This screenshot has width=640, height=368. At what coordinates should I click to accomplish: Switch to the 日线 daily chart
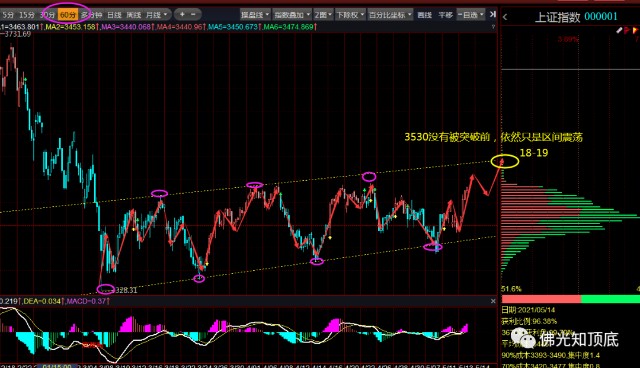(x=114, y=15)
